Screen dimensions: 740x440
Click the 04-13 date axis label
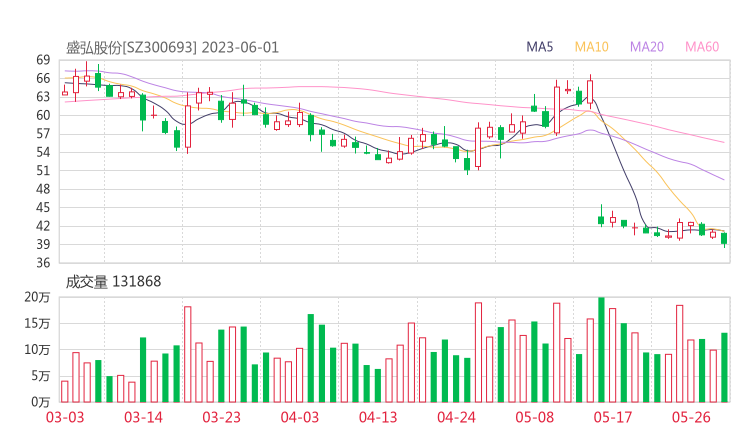(378, 417)
